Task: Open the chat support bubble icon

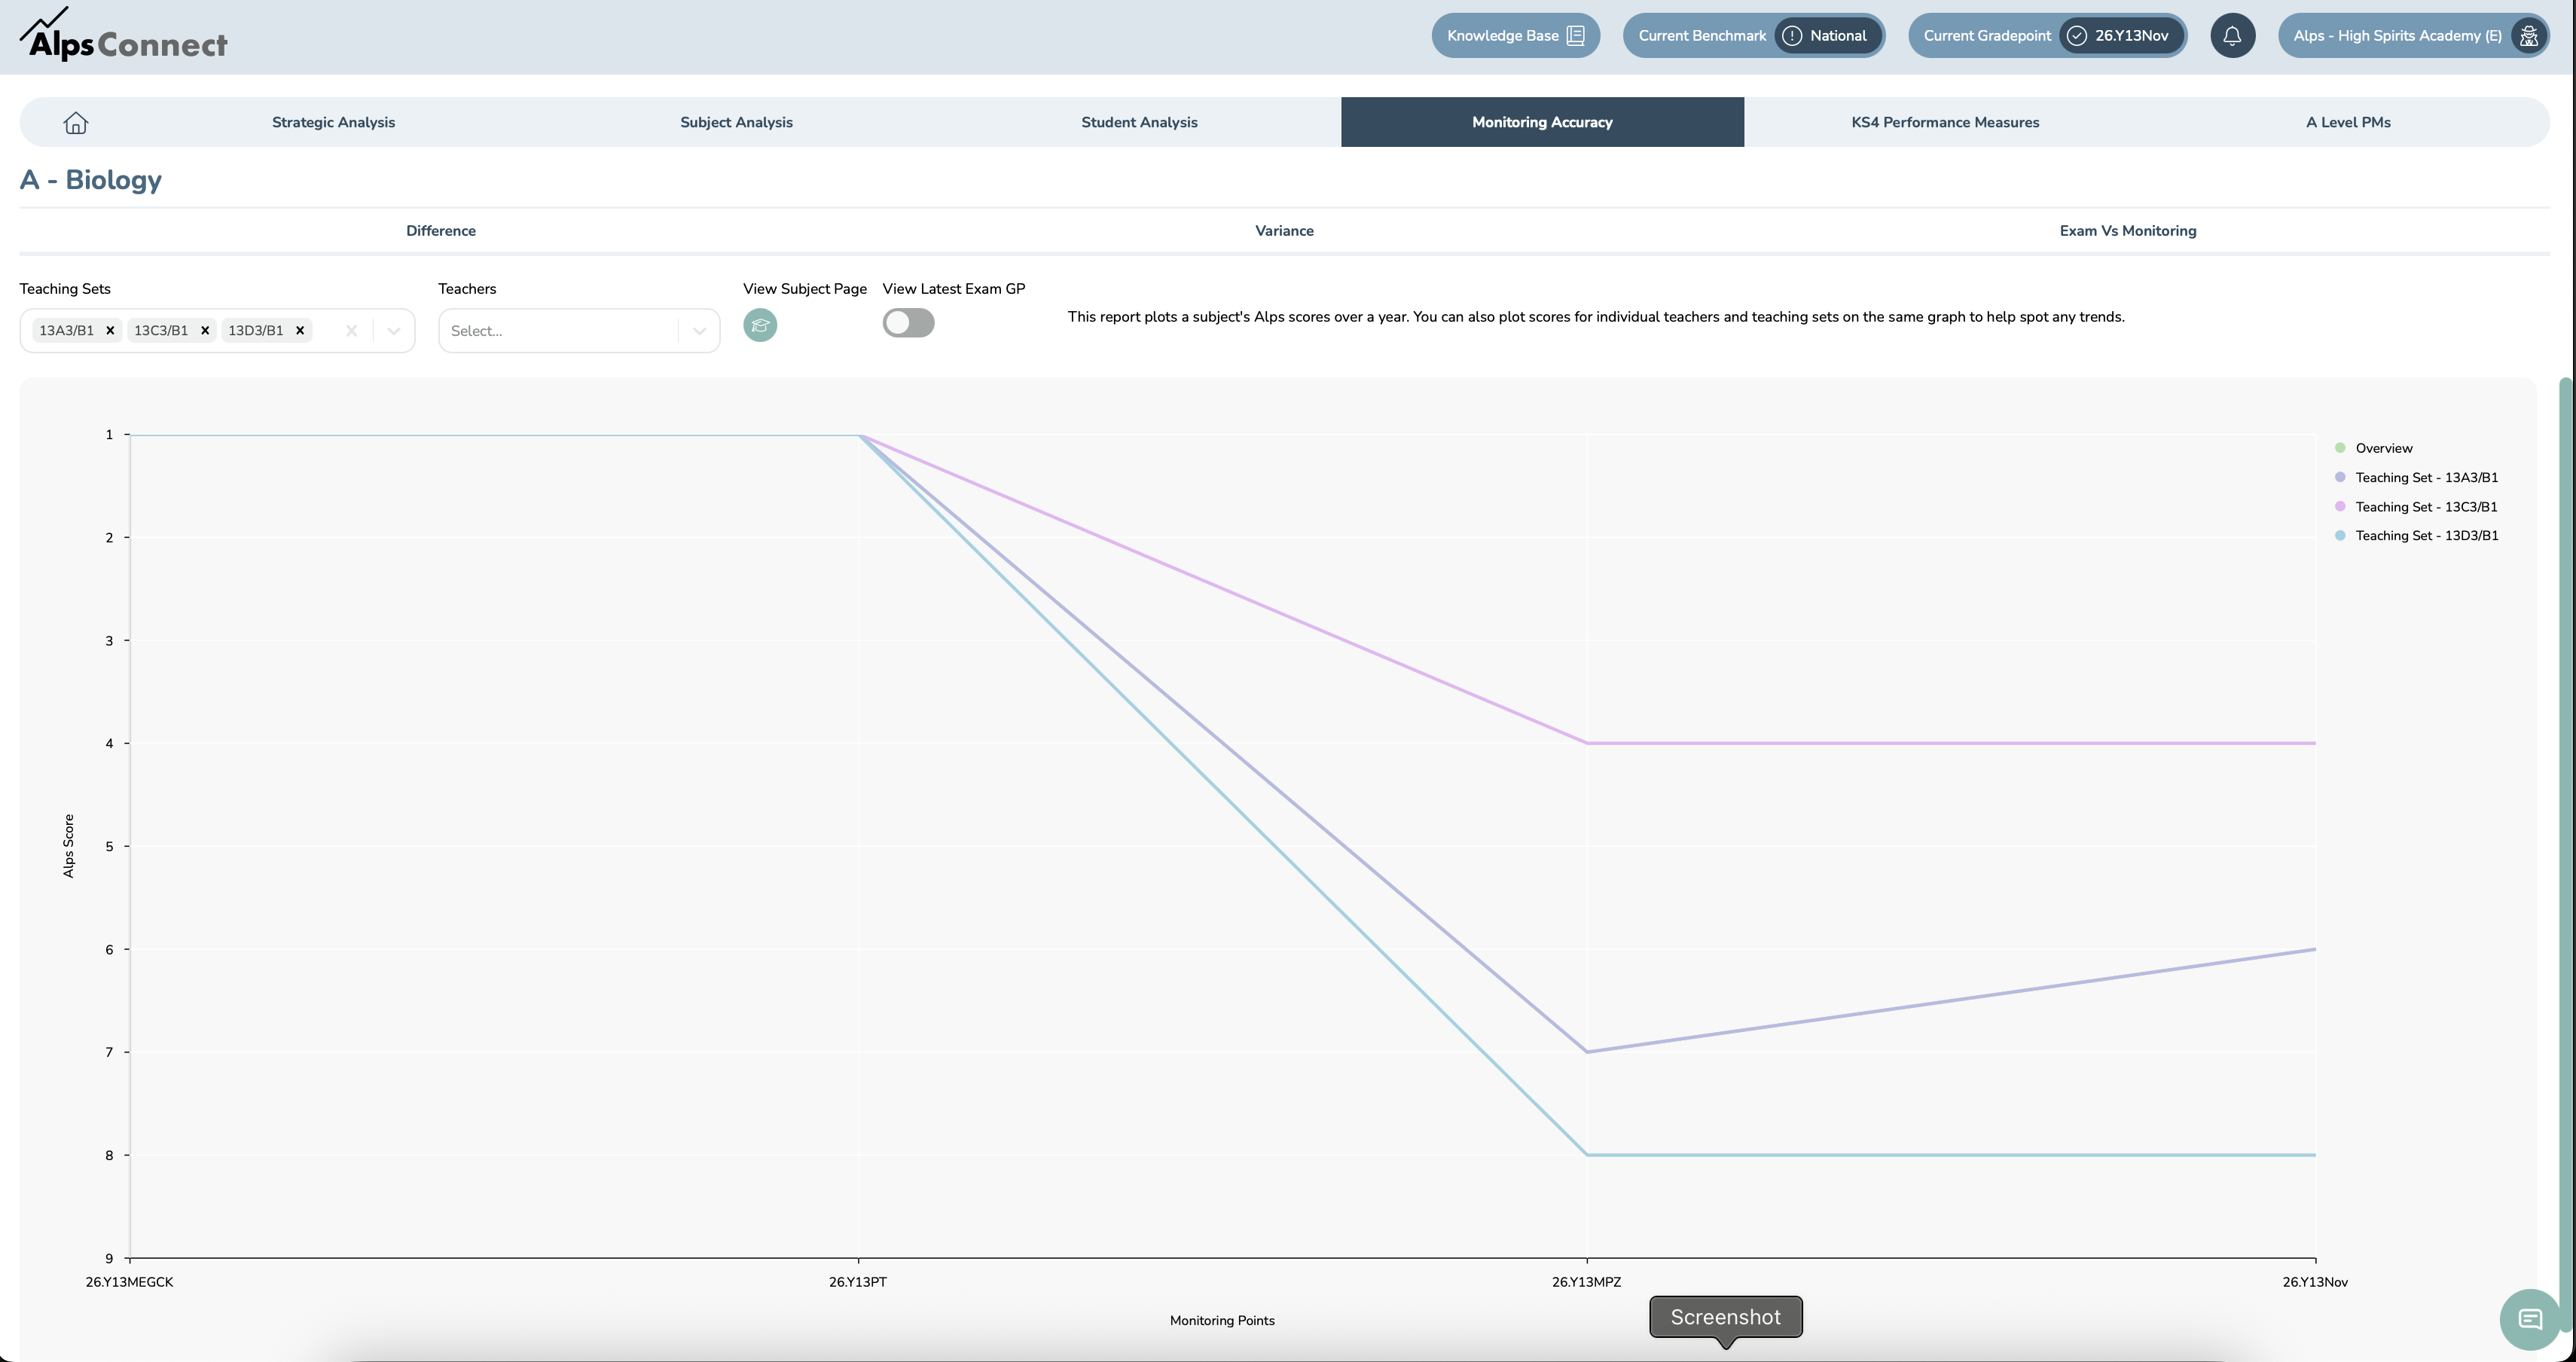Action: (x=2530, y=1319)
